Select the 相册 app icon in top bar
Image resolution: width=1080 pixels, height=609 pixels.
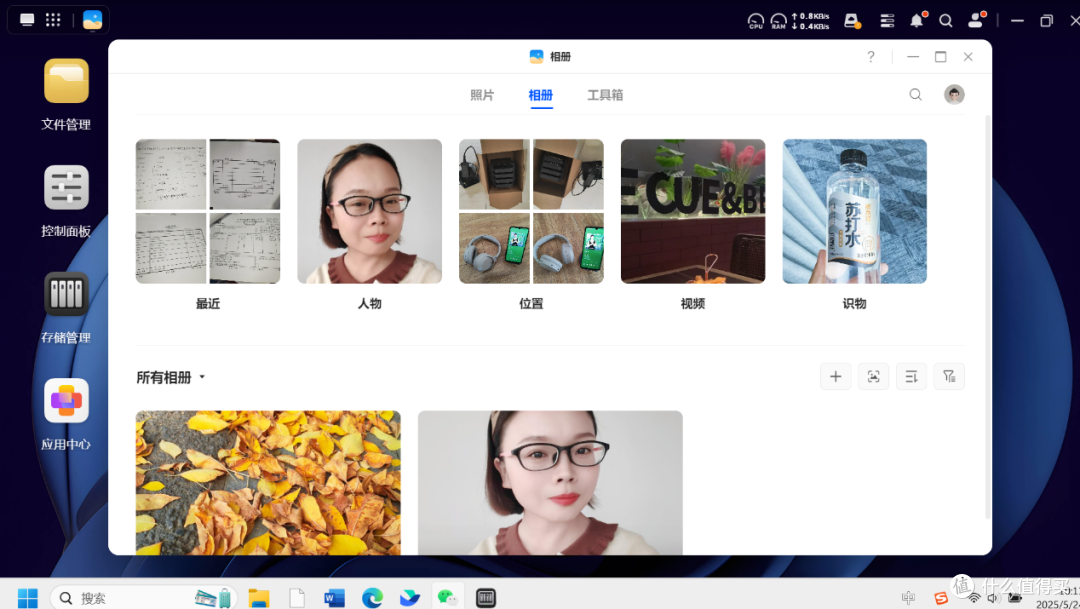[x=92, y=20]
